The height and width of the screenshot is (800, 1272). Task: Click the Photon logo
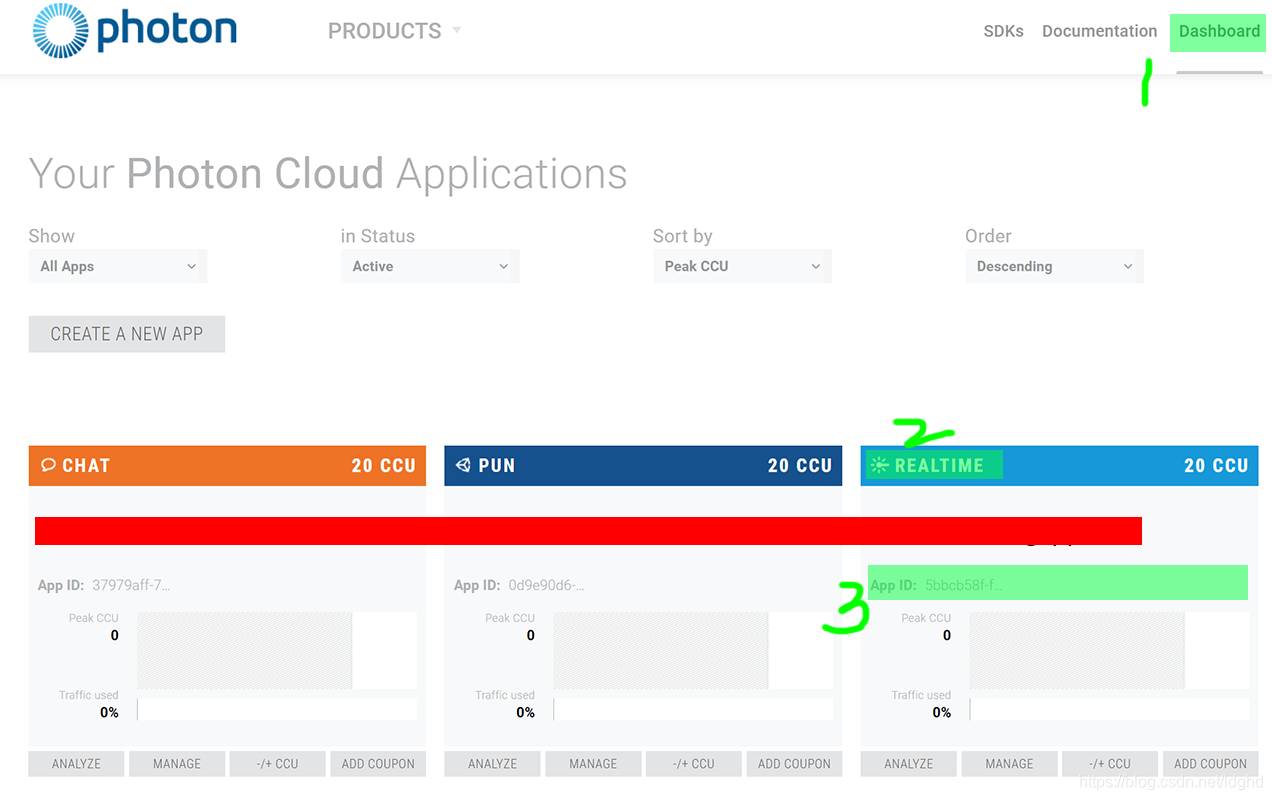(134, 29)
